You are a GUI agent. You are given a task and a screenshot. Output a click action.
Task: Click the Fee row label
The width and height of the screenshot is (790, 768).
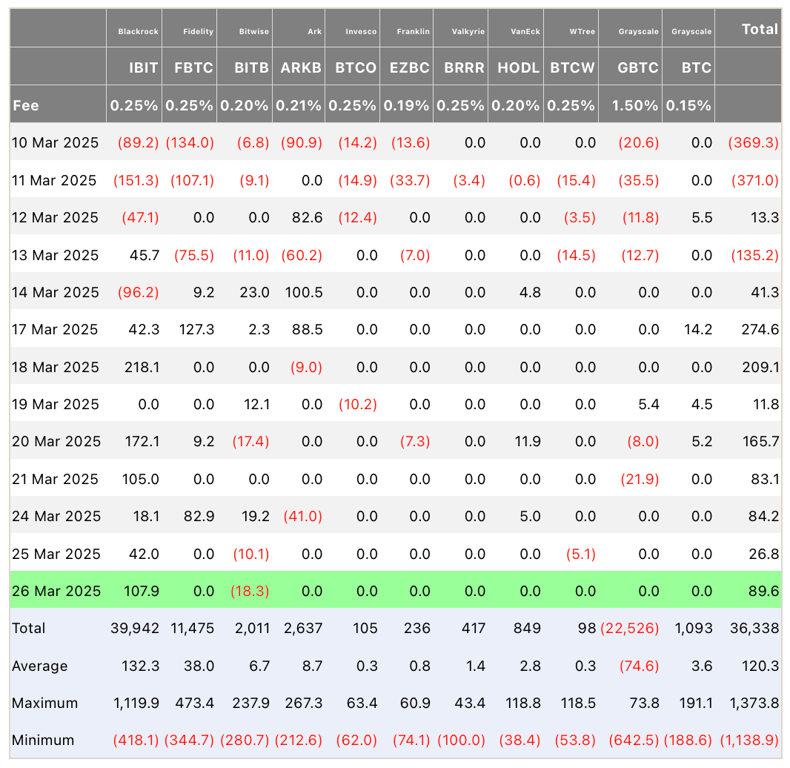click(26, 105)
